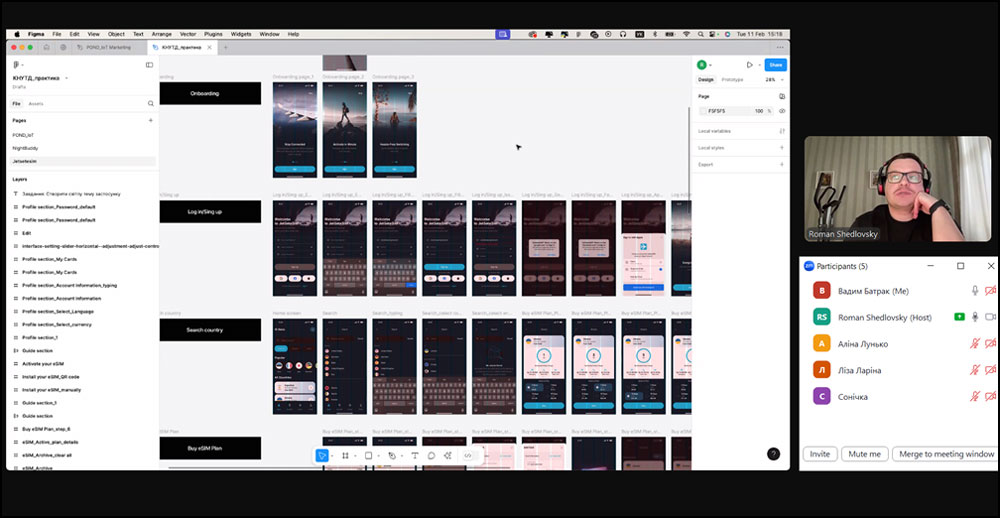Open the Figma main menu dropdown

(18, 65)
